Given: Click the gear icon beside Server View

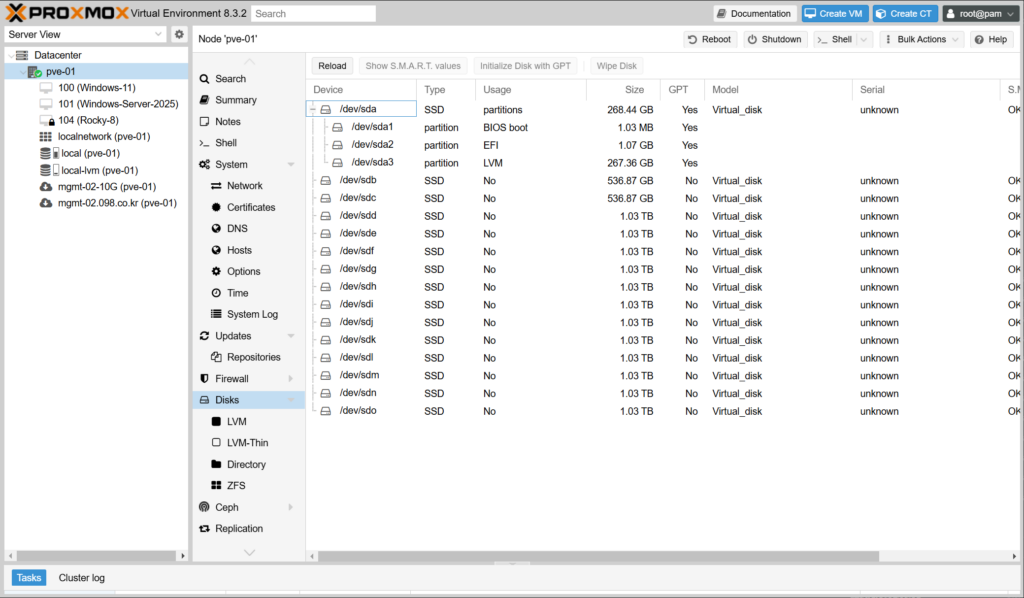Looking at the screenshot, I should [179, 34].
